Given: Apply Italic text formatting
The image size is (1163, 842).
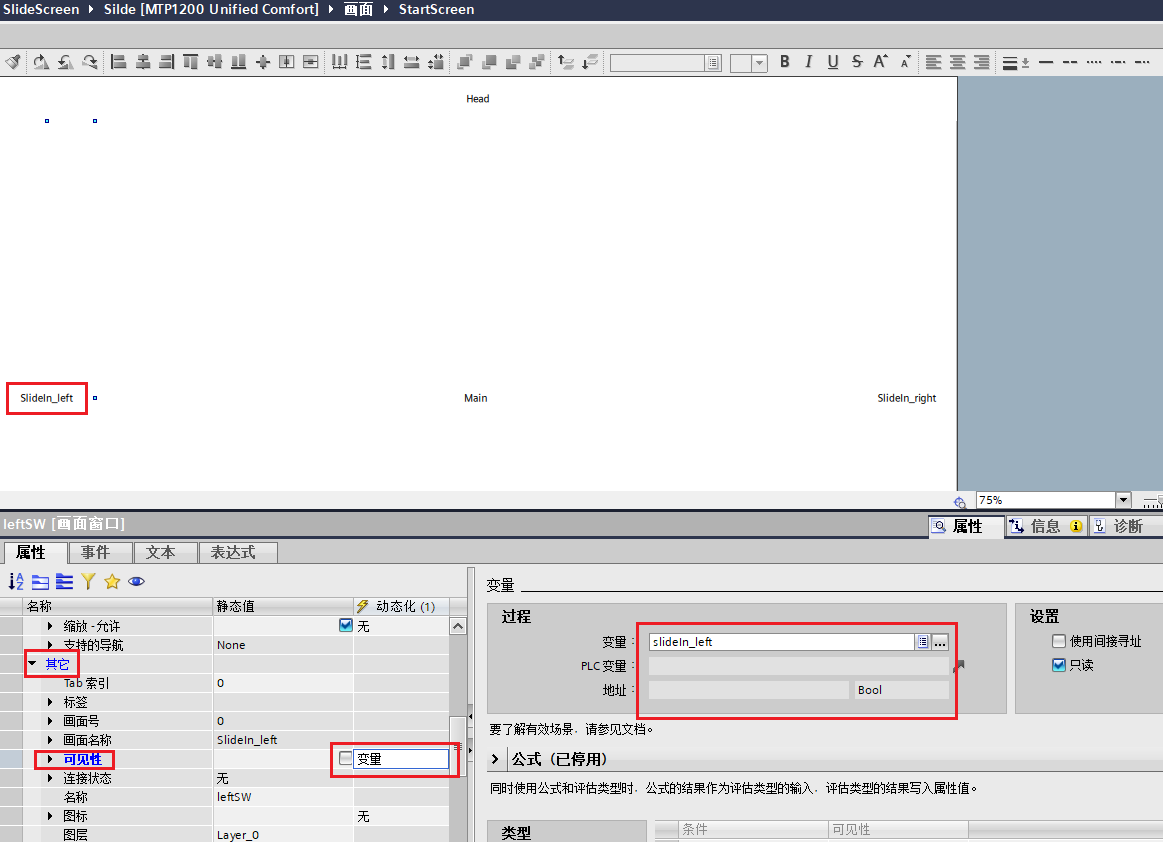Looking at the screenshot, I should click(809, 62).
